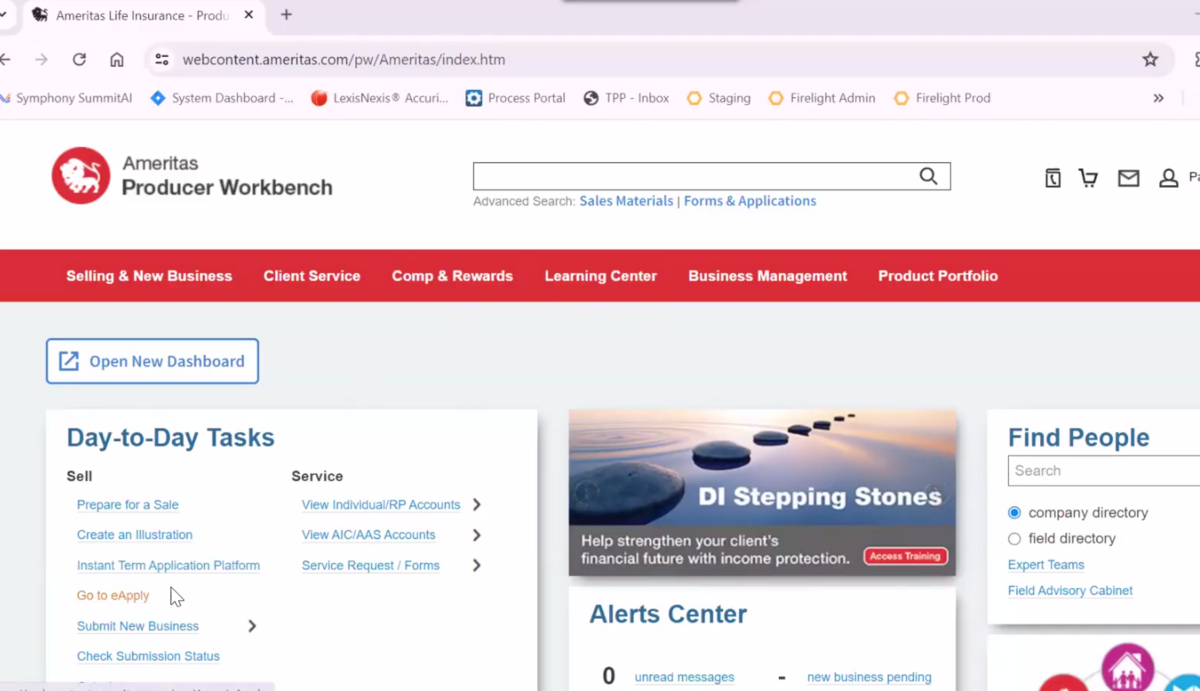Click Check Submission Status link
The image size is (1200, 691).
[x=148, y=656]
